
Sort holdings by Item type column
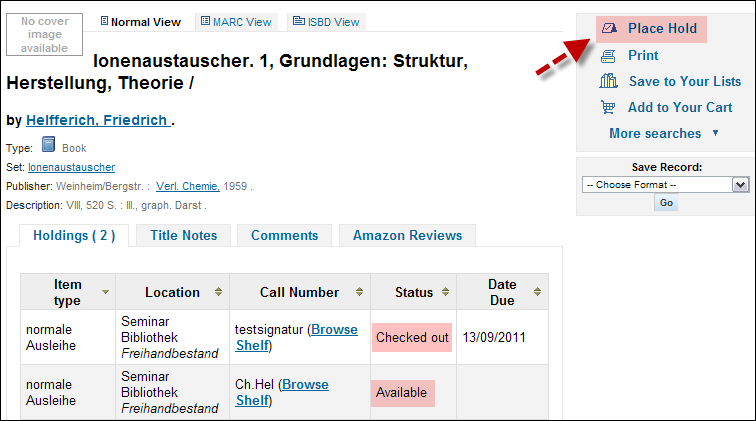105,293
